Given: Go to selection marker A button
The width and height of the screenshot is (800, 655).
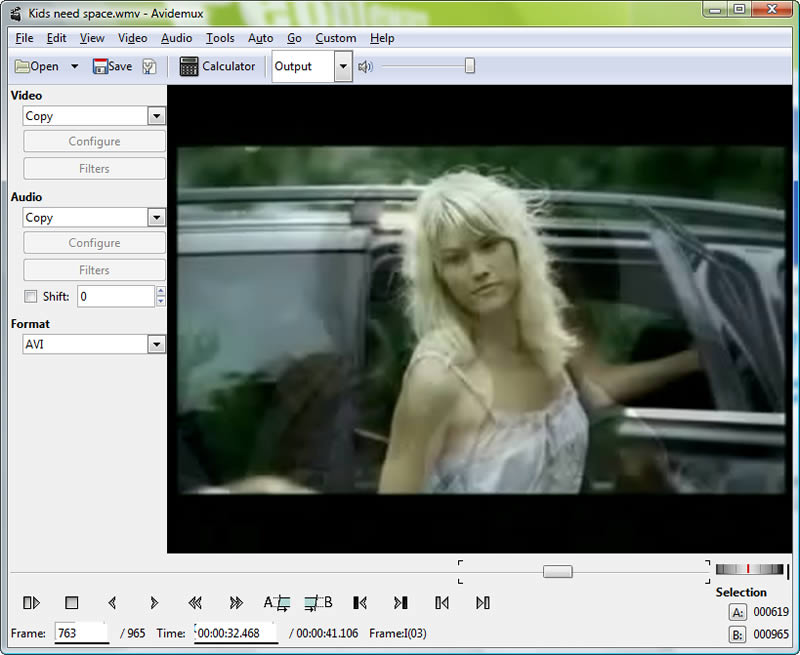Looking at the screenshot, I should pos(737,612).
